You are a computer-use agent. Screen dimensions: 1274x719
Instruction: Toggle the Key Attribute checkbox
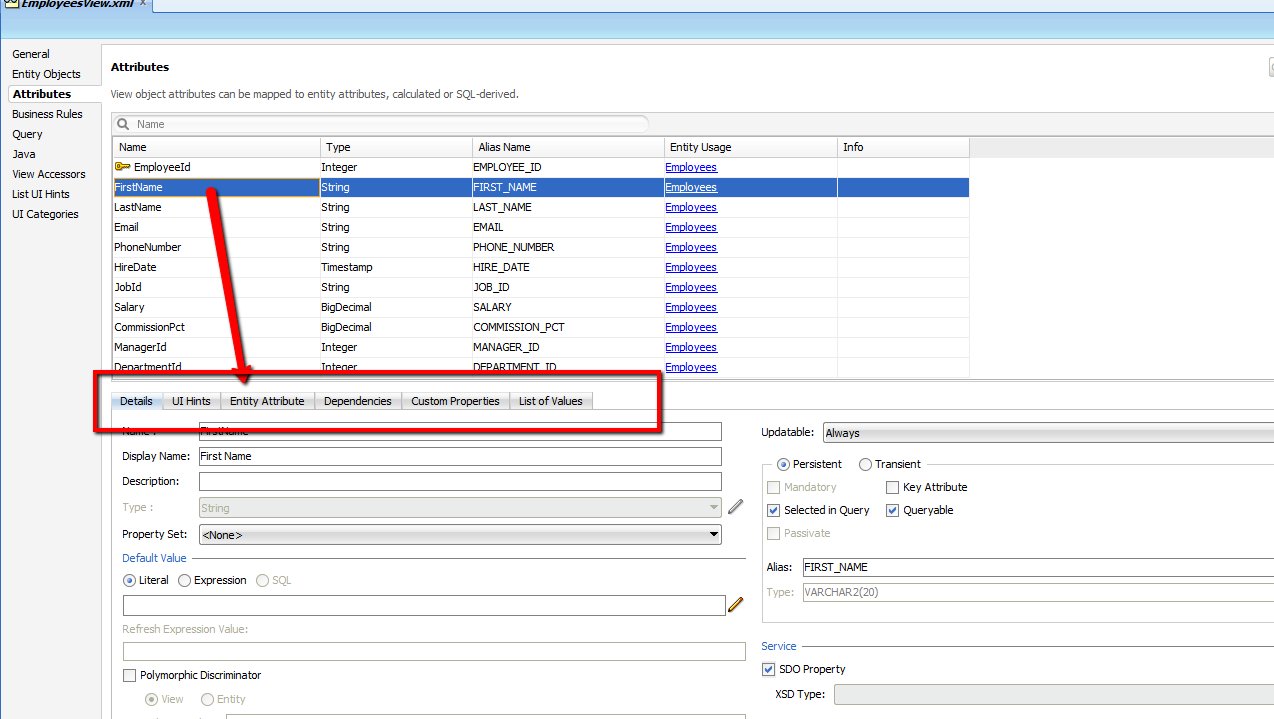893,487
